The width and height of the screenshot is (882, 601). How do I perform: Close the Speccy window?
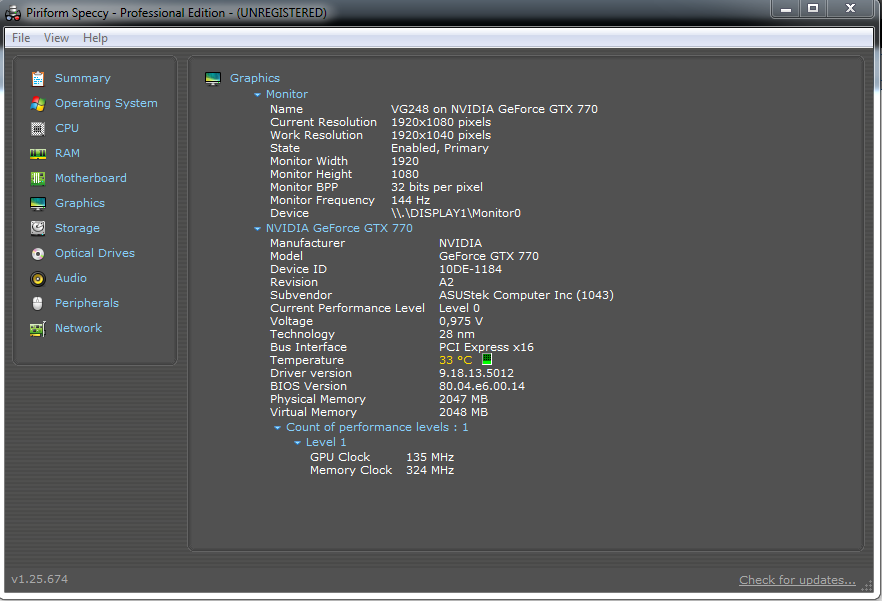pyautogui.click(x=850, y=8)
